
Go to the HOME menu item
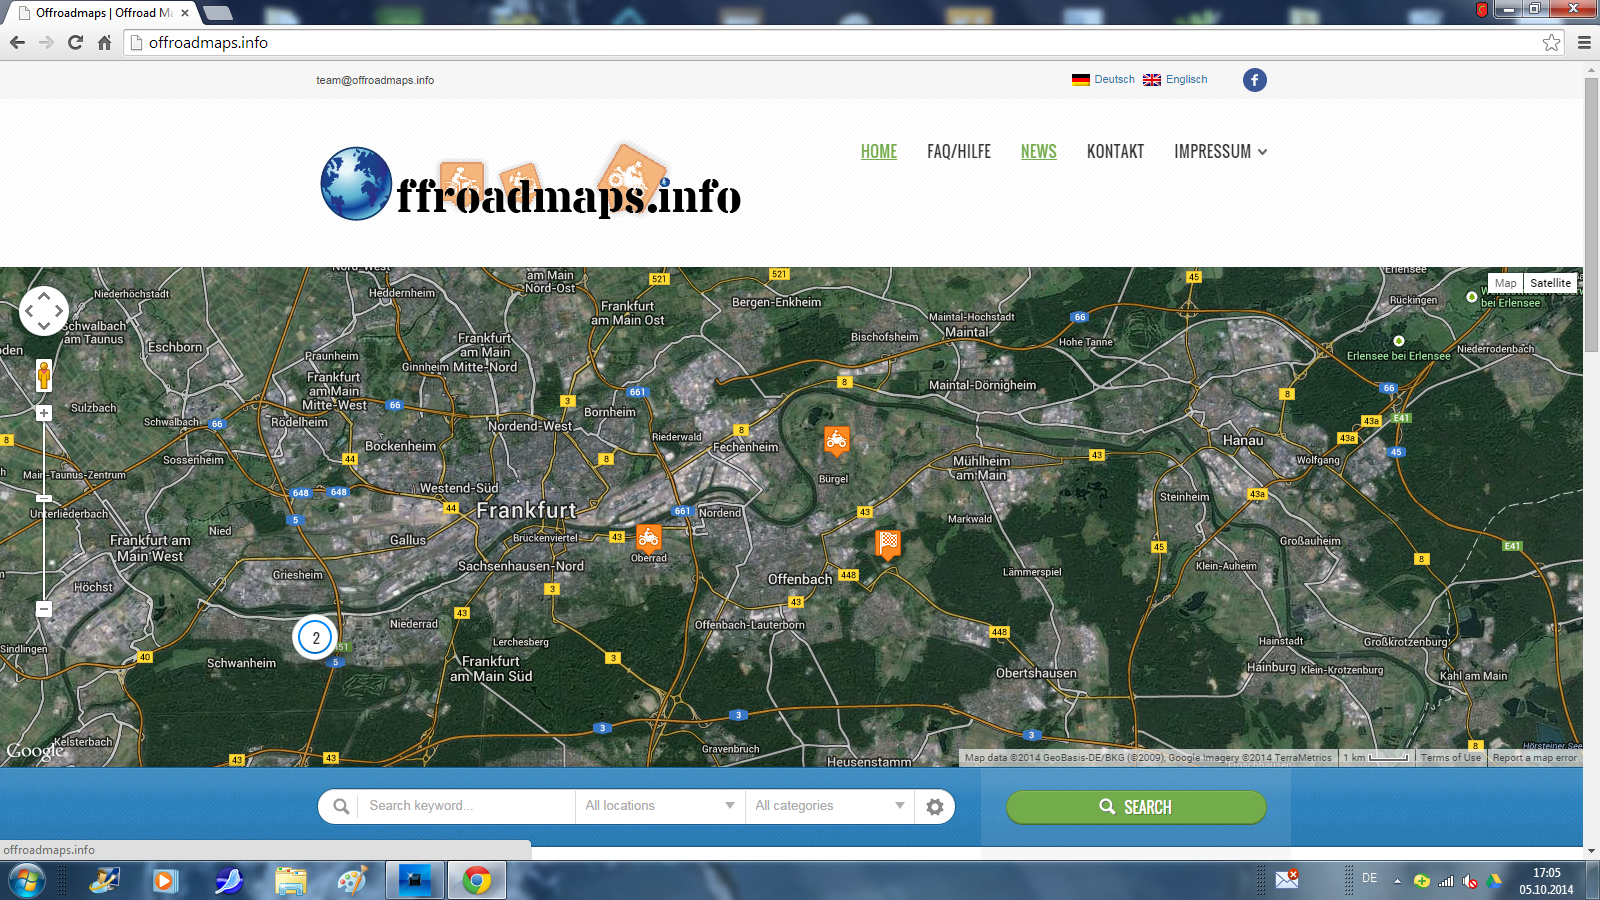coord(879,152)
